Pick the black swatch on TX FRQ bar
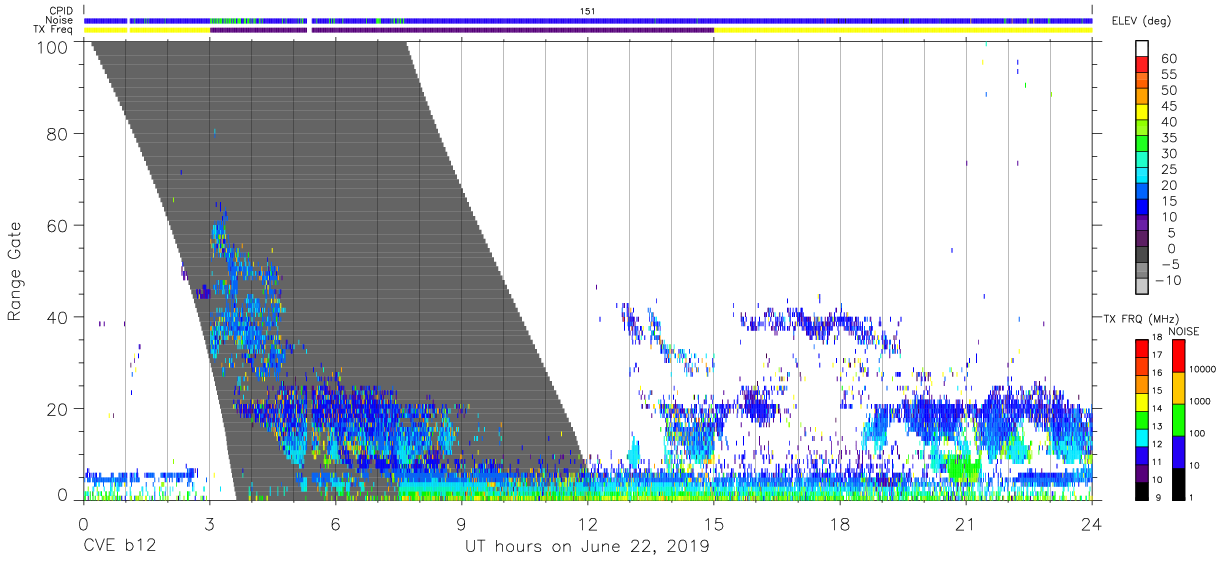1228x567 pixels. (1143, 489)
